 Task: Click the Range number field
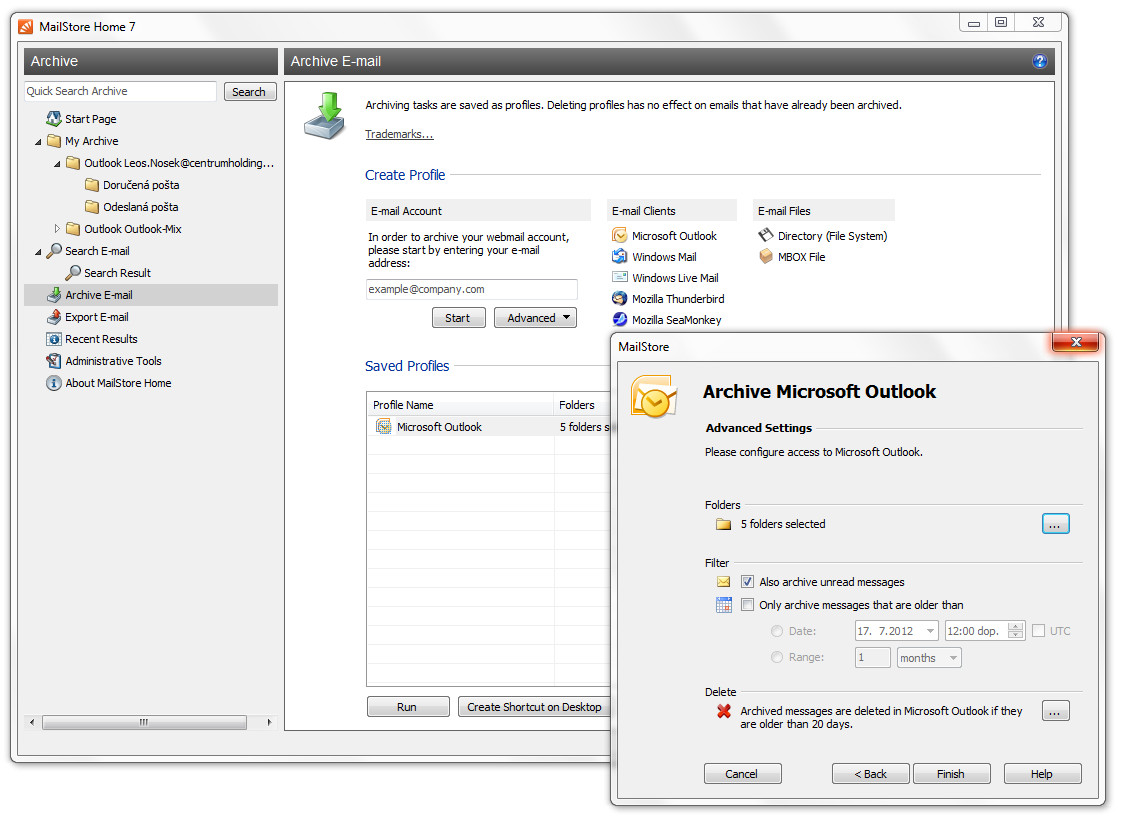(872, 658)
